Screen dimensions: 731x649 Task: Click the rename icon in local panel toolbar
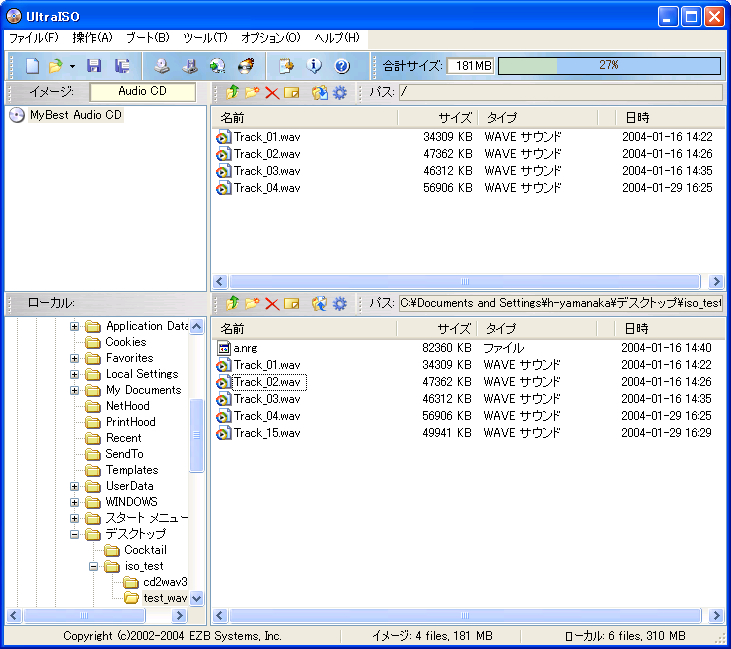tap(292, 304)
